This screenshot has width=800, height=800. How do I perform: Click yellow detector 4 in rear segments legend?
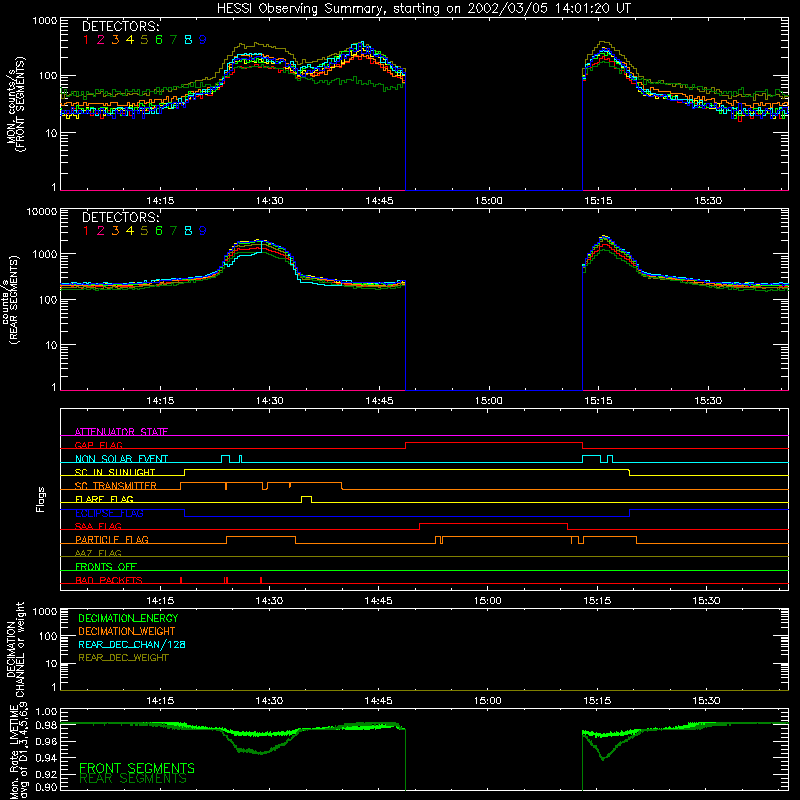point(130,231)
